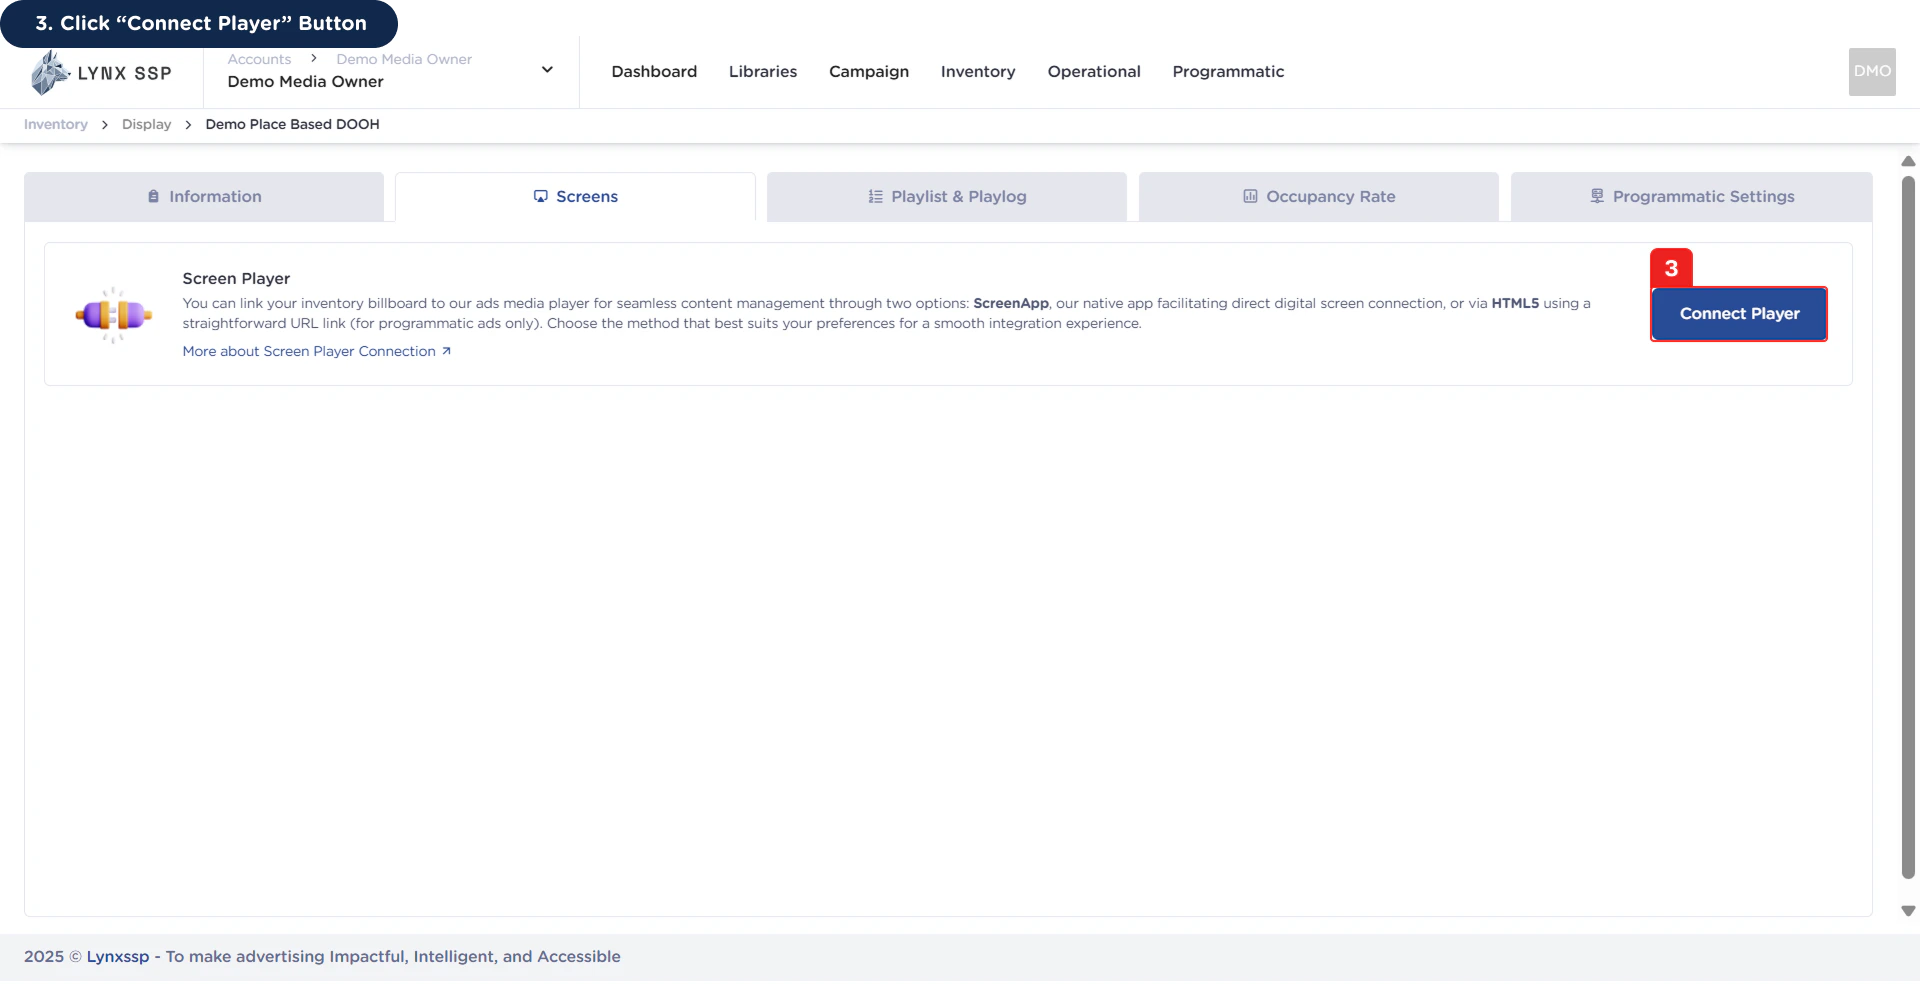Switch to the Occupancy Rate tab

click(x=1318, y=196)
